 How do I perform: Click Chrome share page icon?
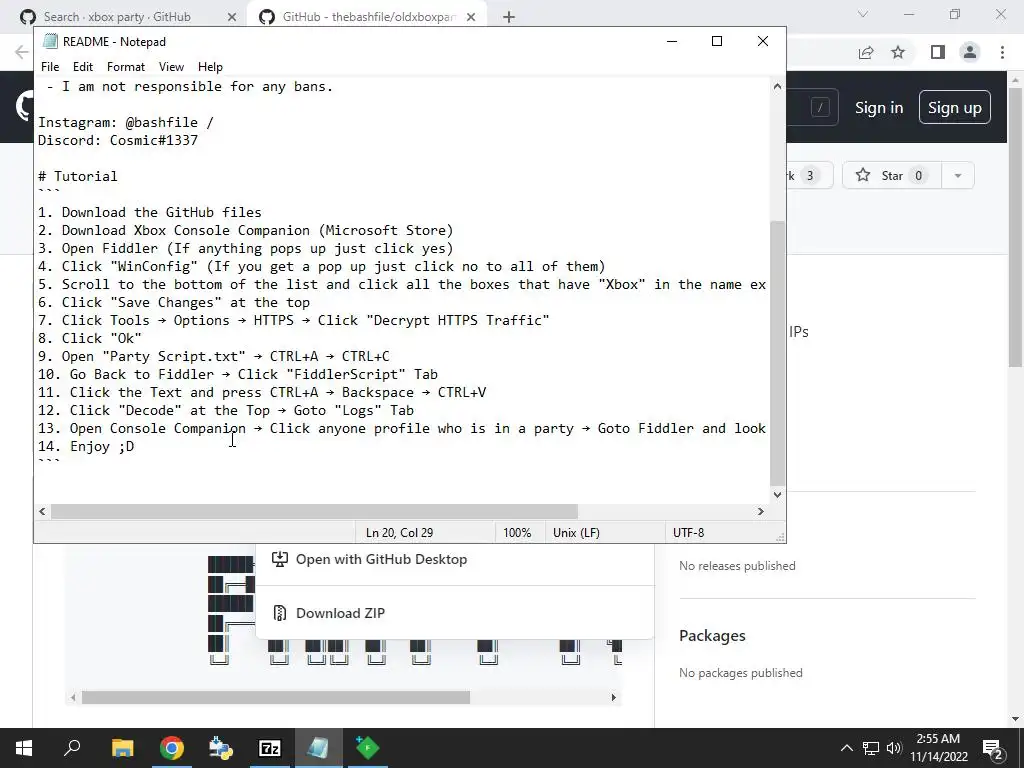866,52
